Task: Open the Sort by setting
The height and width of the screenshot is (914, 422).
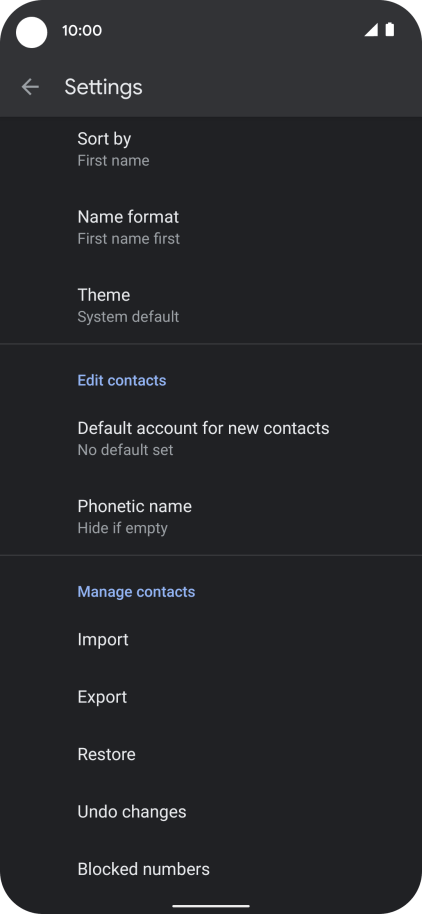Action: [x=211, y=149]
